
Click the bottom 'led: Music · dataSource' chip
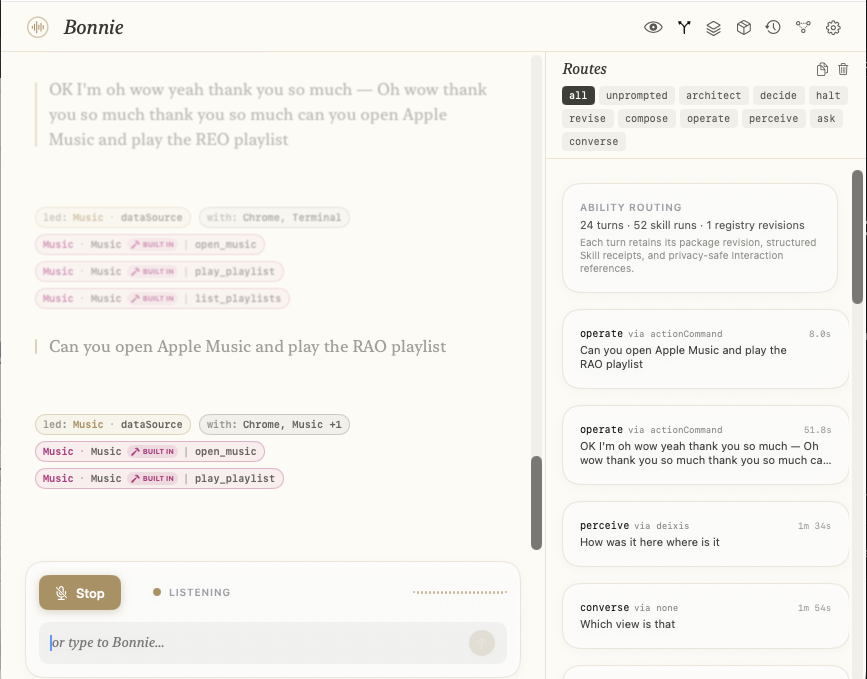click(x=113, y=425)
